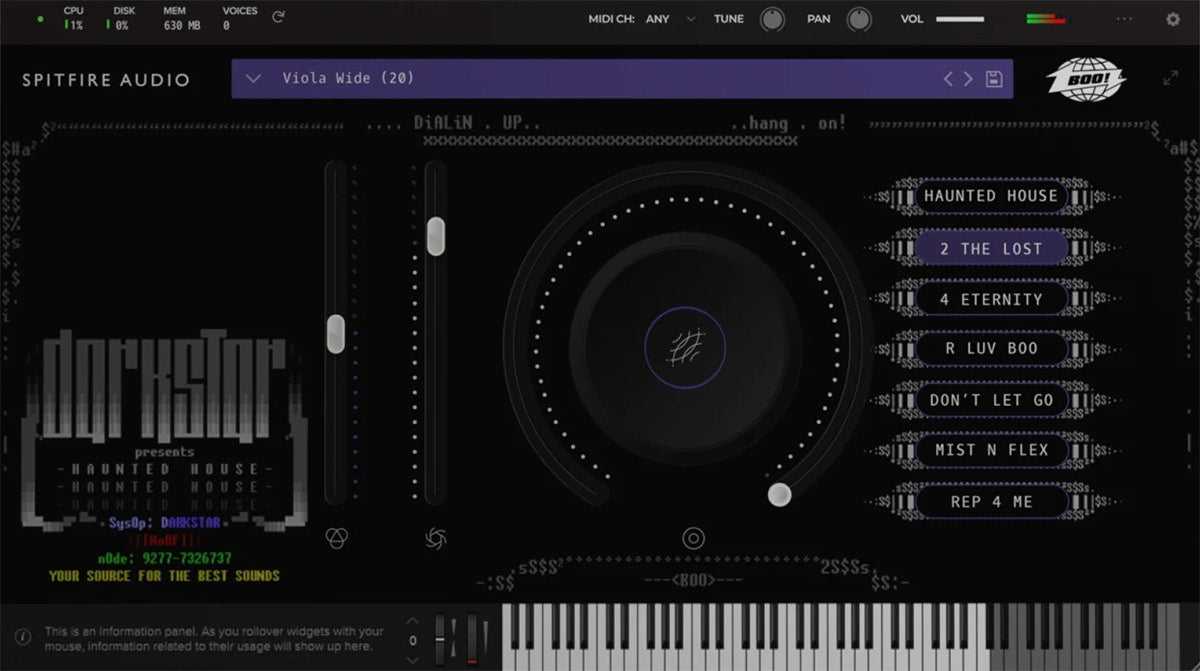Click the concentric circle icon below big knob
The image size is (1200, 671).
point(693,538)
